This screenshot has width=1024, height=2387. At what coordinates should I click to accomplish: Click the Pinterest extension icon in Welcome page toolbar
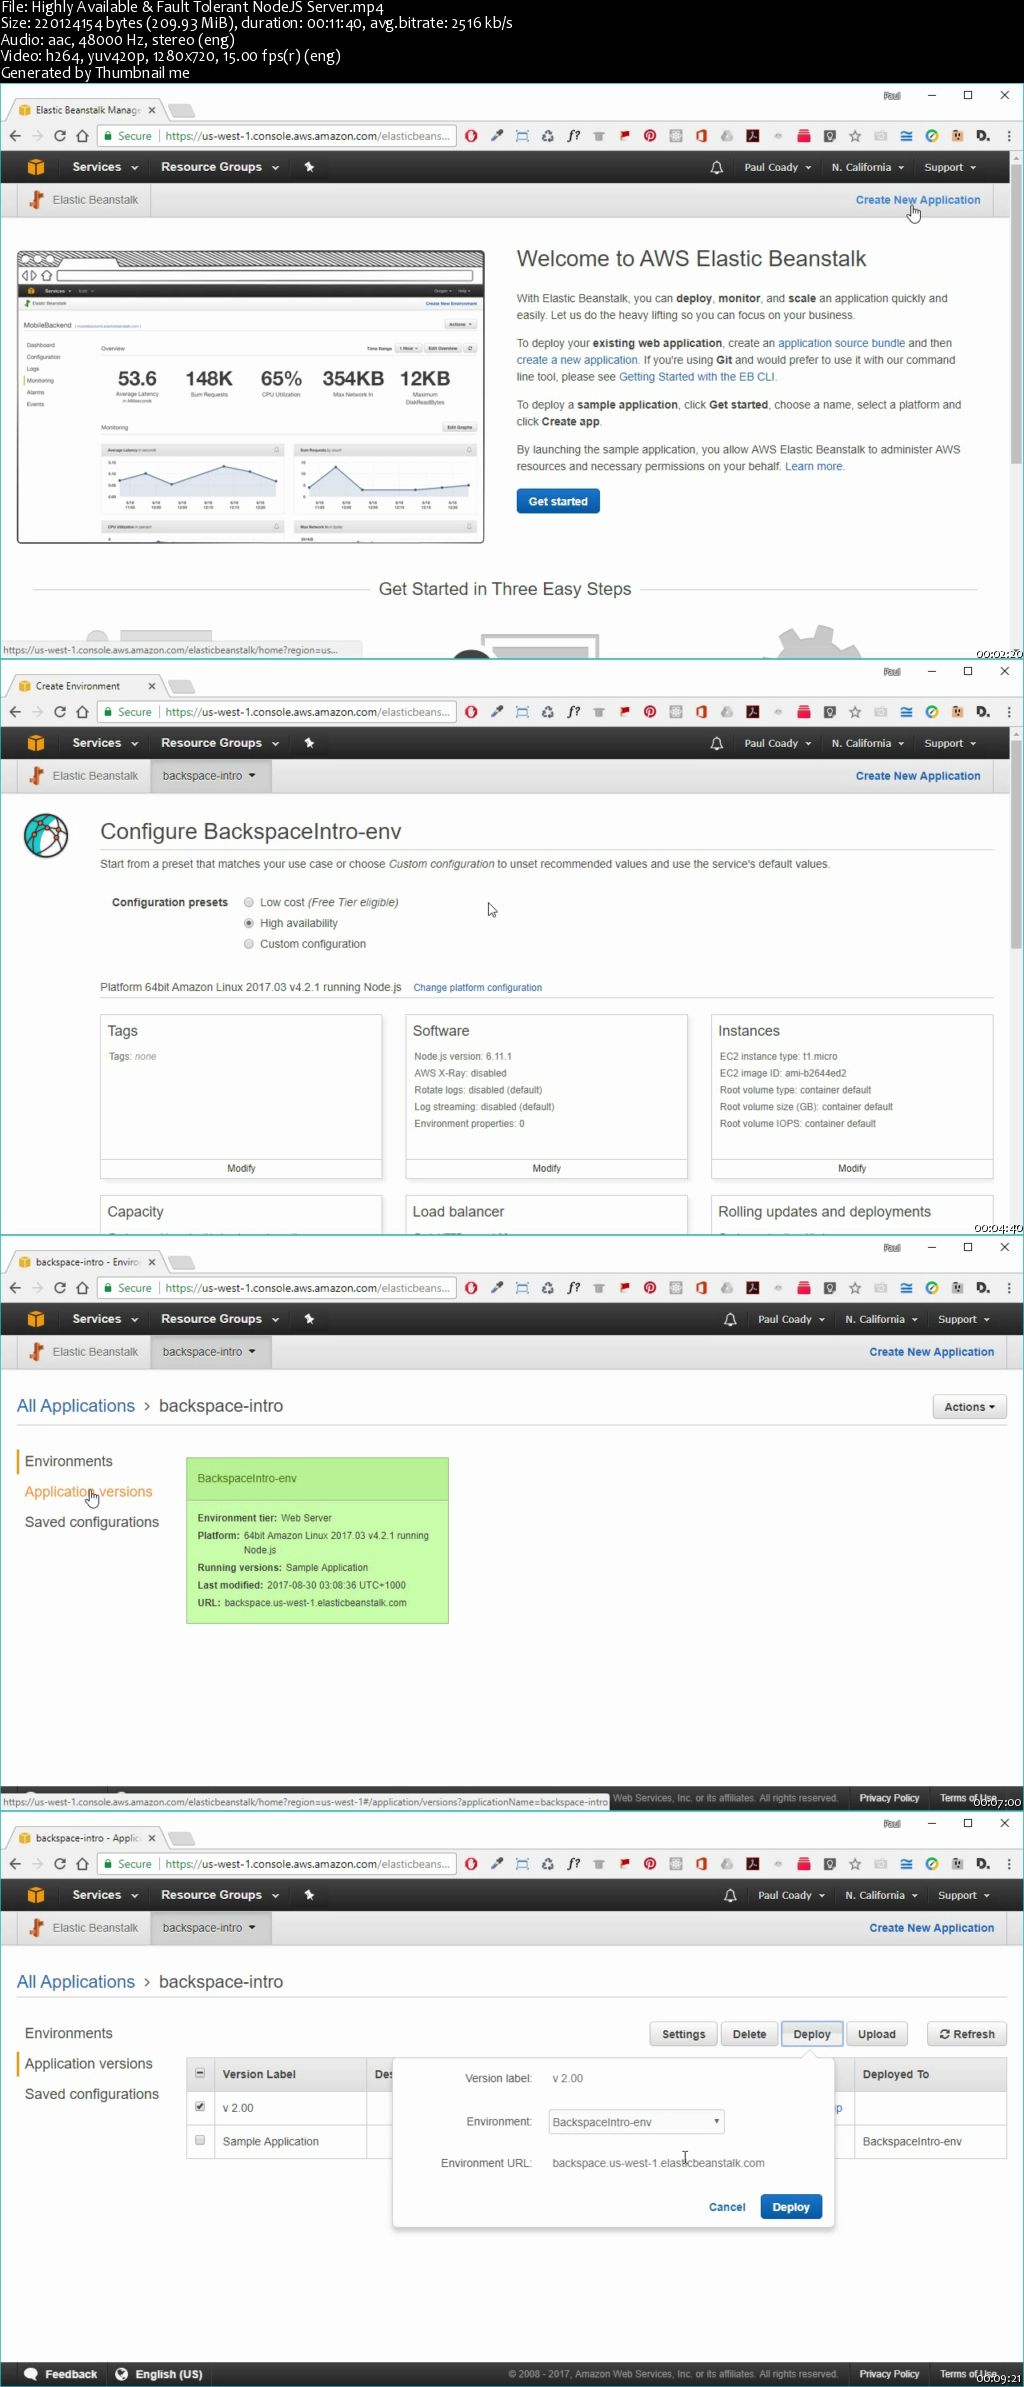(x=650, y=136)
